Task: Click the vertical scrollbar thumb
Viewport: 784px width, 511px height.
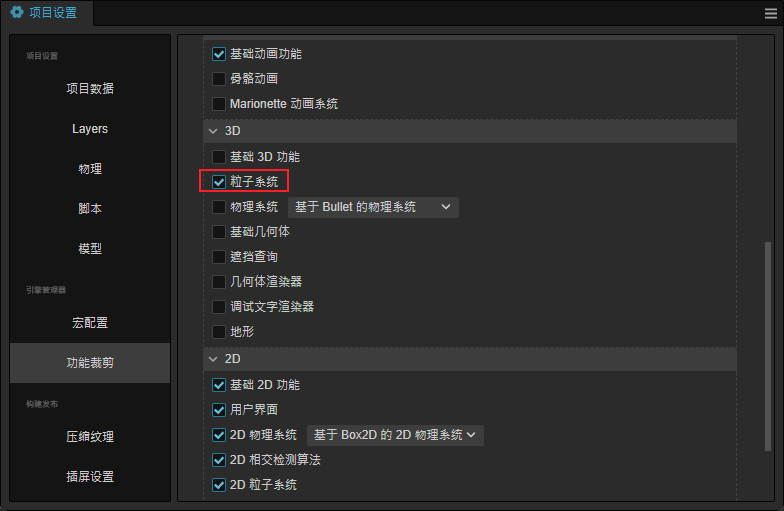Action: [x=768, y=346]
